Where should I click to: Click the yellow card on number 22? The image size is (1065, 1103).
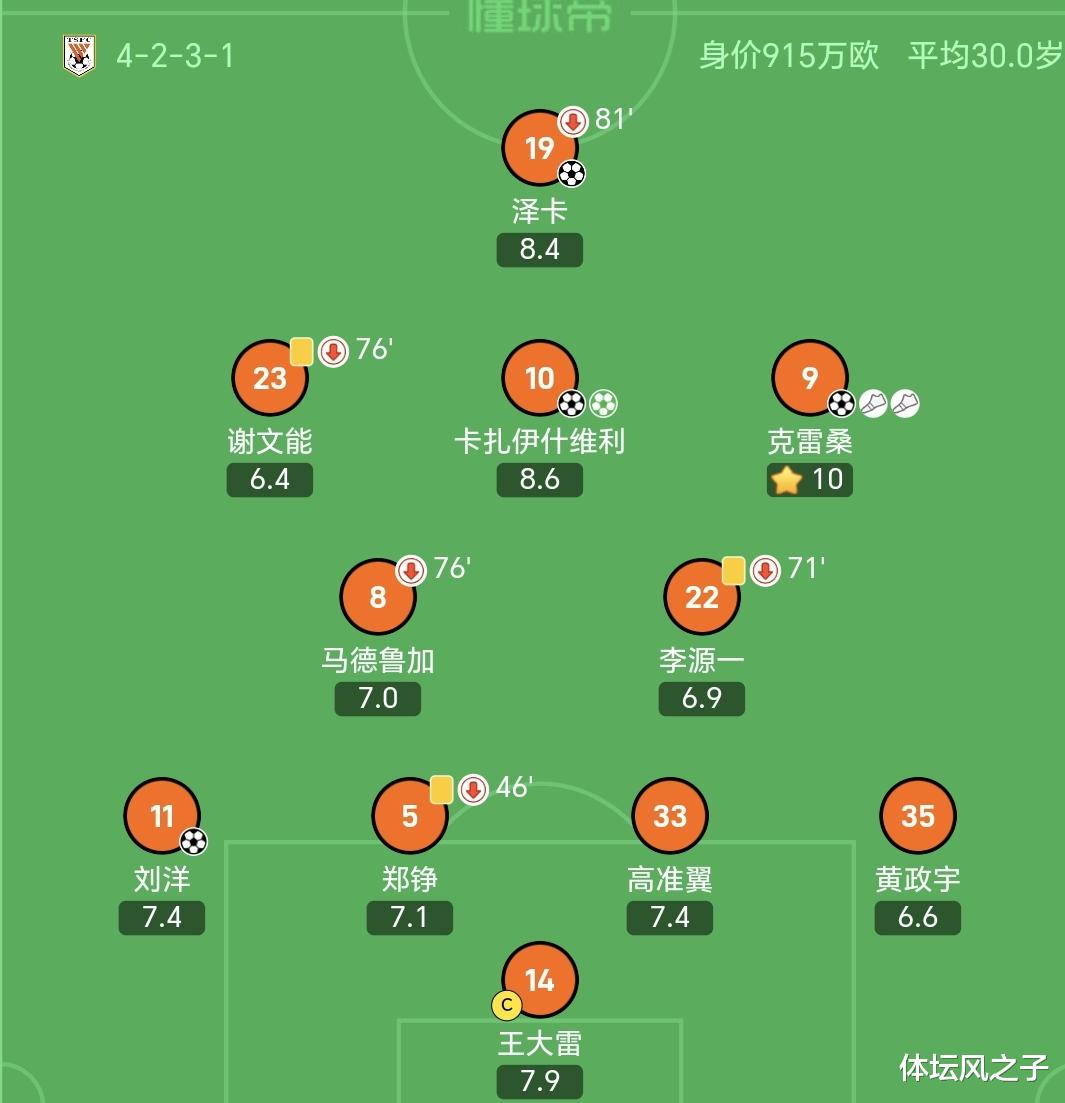[x=733, y=570]
